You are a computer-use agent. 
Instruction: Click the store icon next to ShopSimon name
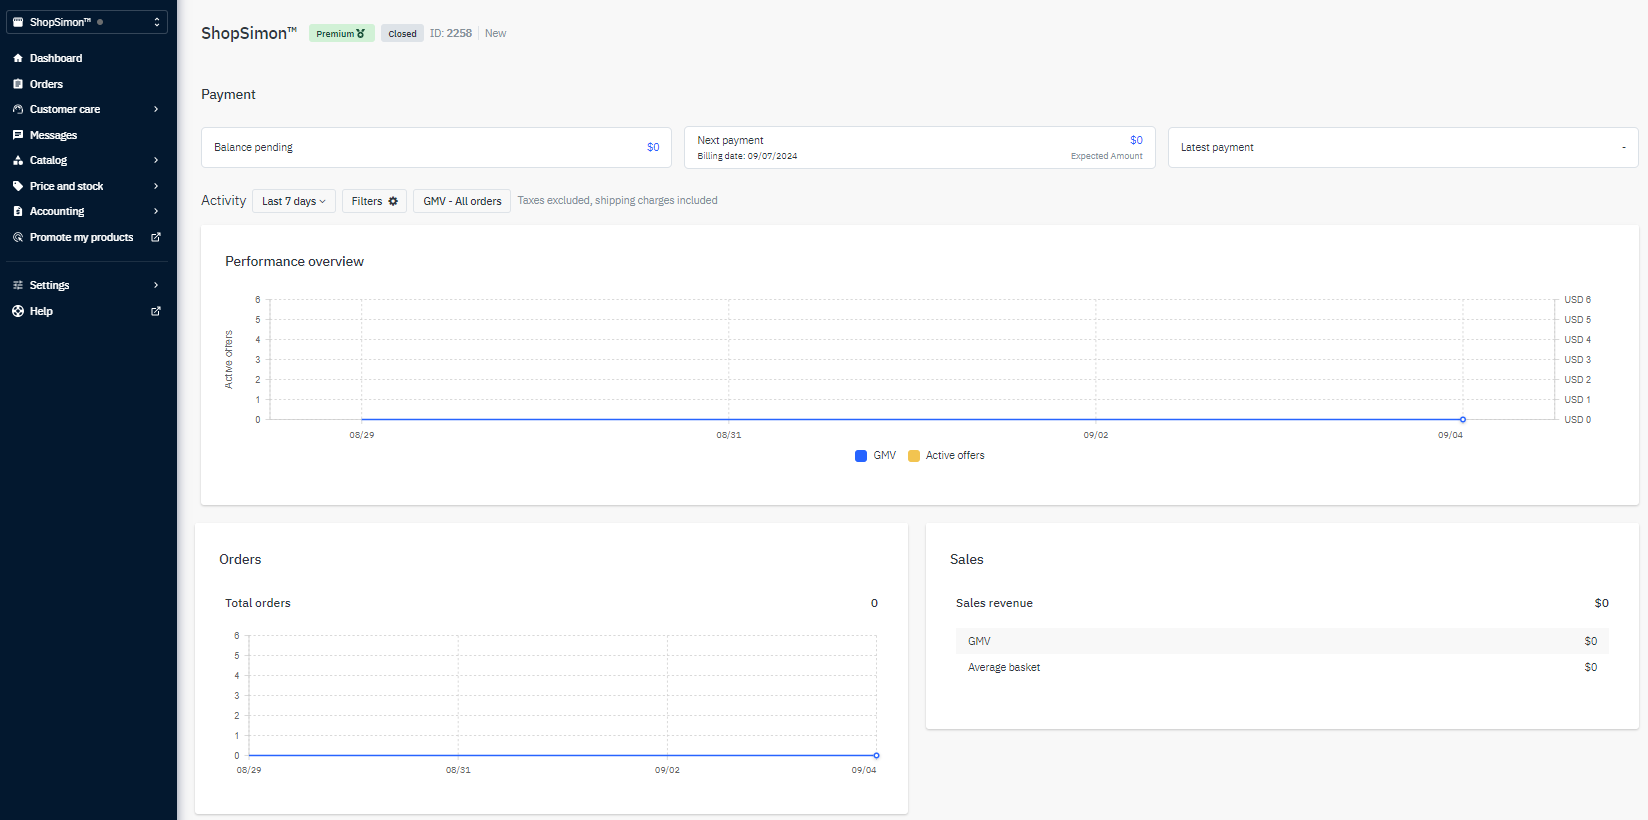(18, 22)
